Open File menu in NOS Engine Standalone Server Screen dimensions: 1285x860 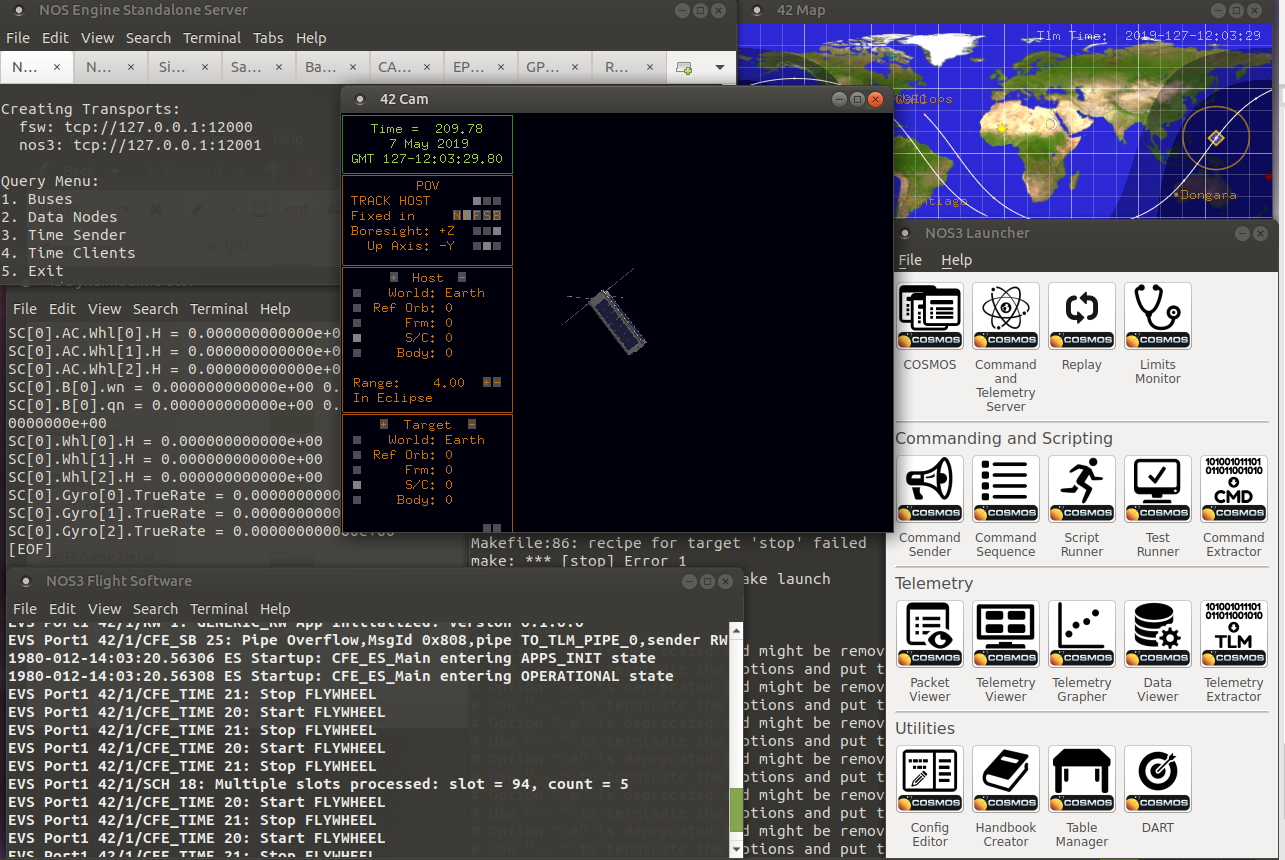18,38
